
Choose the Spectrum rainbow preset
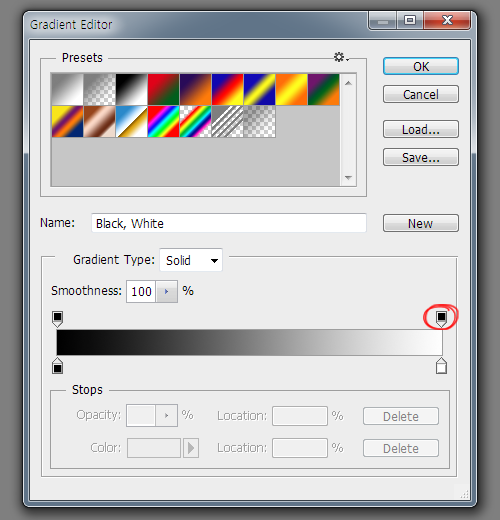click(x=163, y=121)
